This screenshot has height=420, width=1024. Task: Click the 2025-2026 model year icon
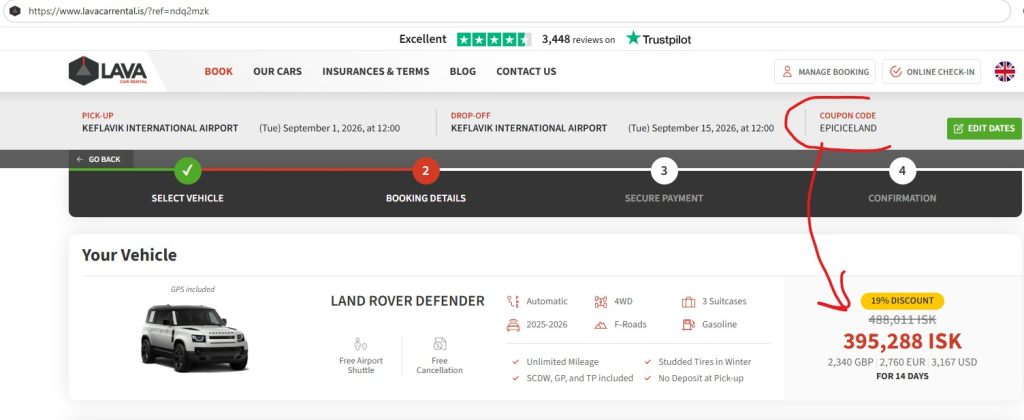(513, 324)
